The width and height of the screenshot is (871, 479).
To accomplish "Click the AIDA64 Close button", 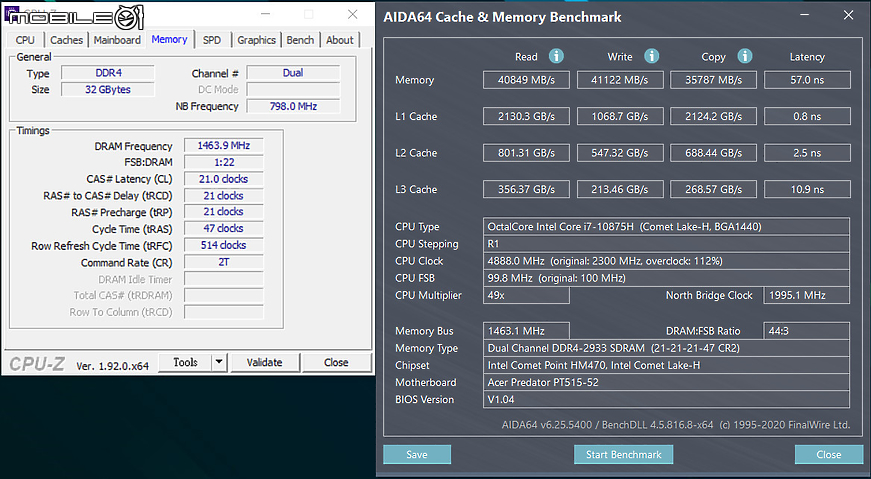I will 828,455.
